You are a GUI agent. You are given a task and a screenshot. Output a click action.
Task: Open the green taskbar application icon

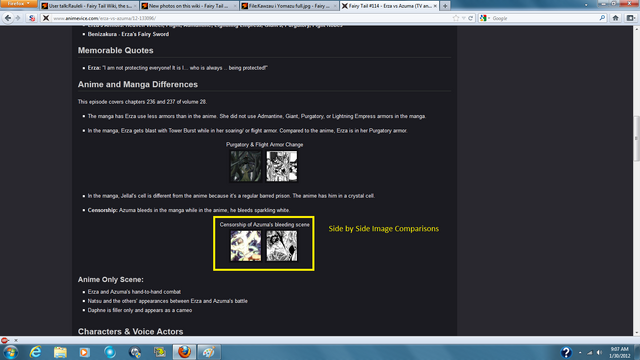coord(160,352)
